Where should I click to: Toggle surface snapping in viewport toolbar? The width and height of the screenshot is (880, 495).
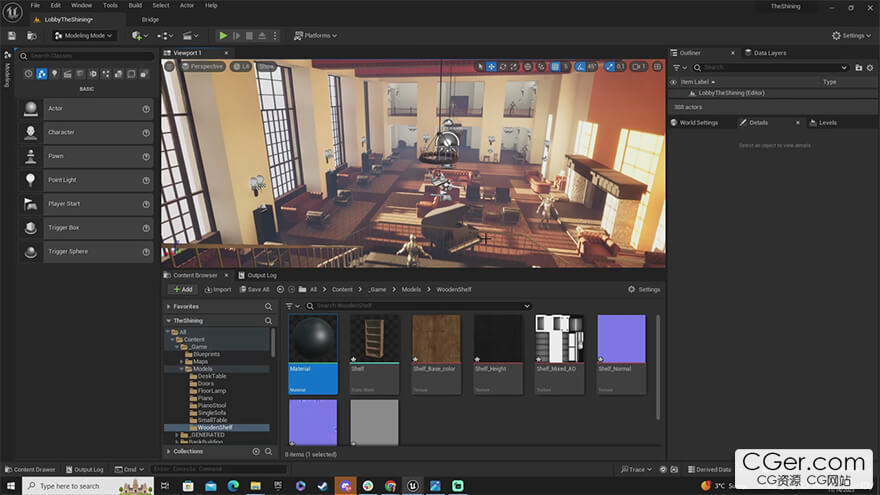pyautogui.click(x=541, y=66)
